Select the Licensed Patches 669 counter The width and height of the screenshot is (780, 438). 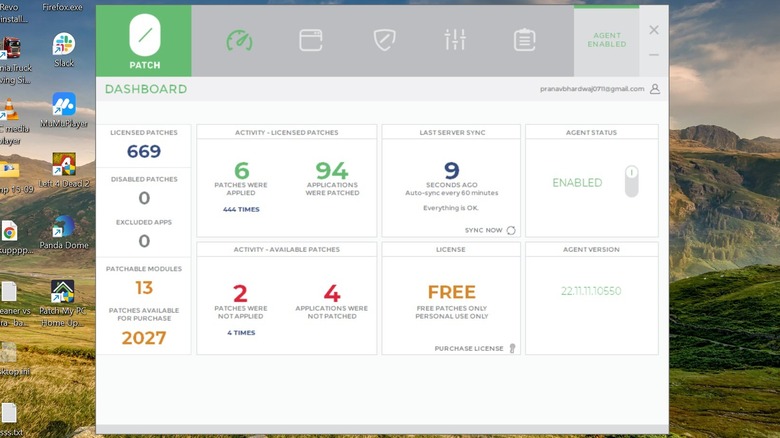(144, 151)
